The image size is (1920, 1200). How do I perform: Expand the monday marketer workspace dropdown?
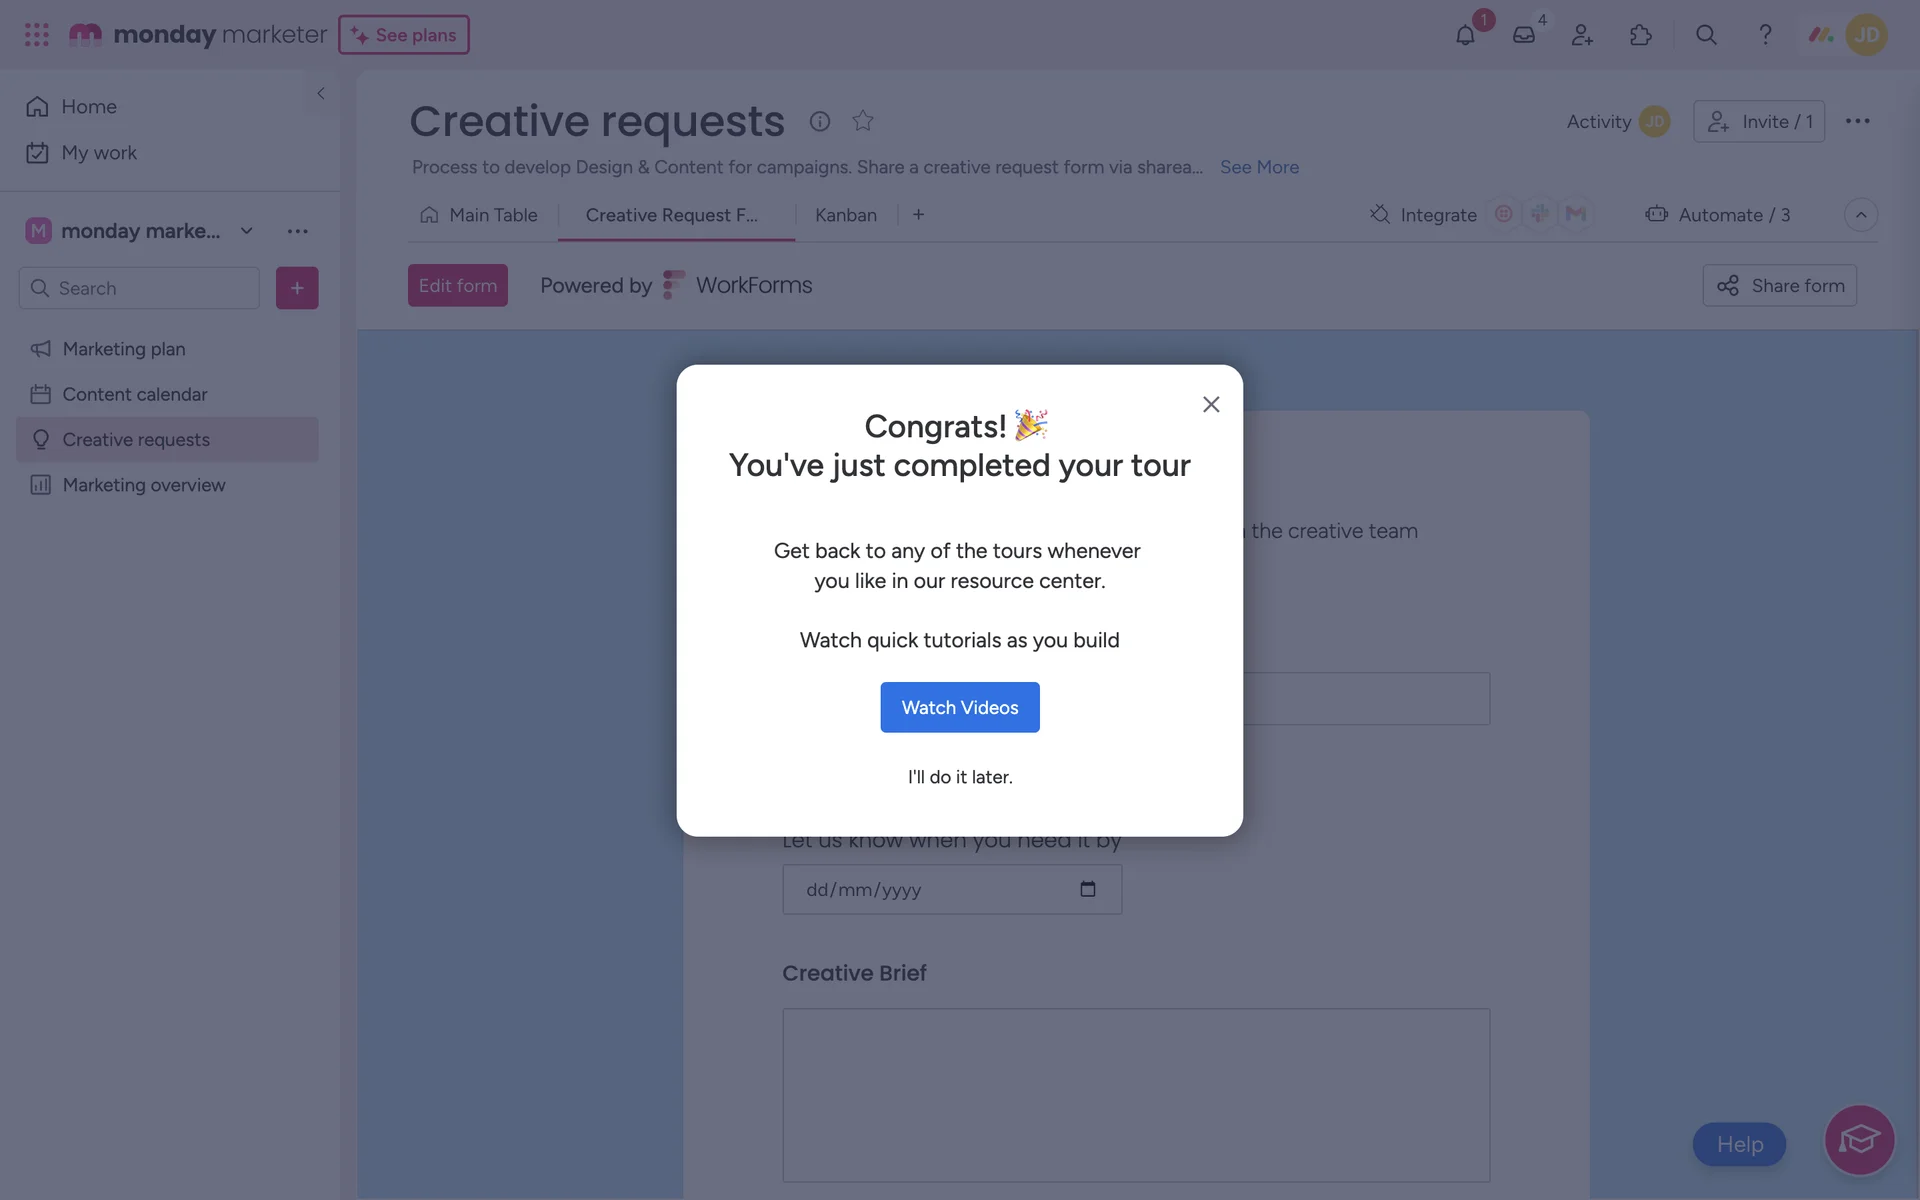point(247,231)
